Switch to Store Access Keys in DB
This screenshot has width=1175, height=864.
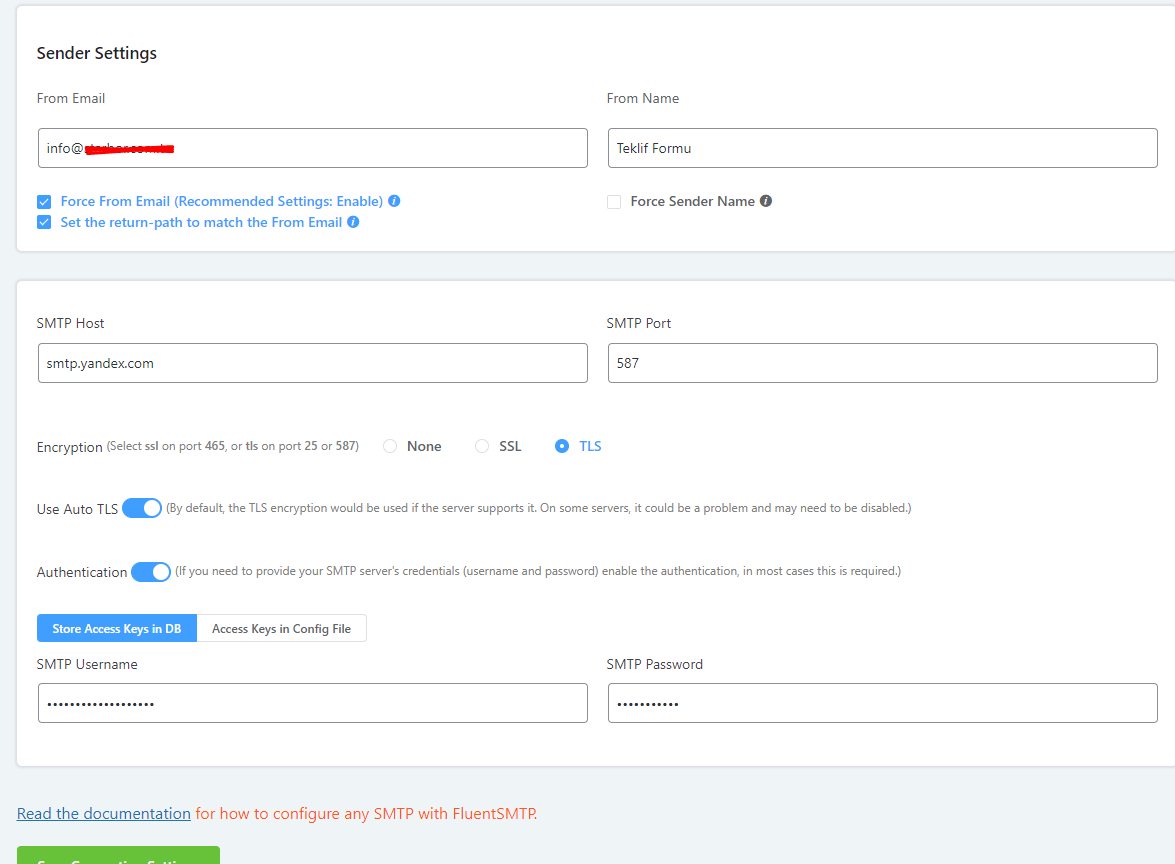click(117, 628)
